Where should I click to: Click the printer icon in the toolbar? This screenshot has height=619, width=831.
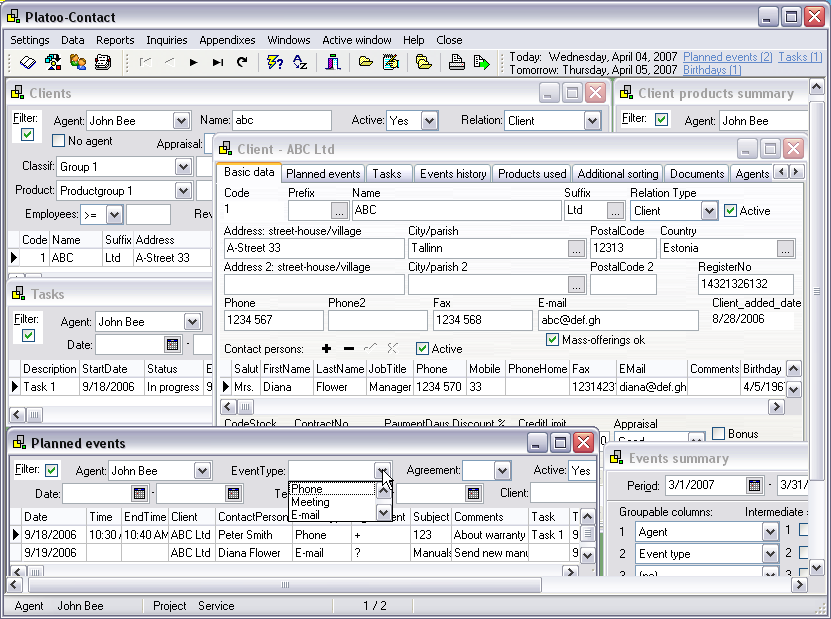(456, 62)
